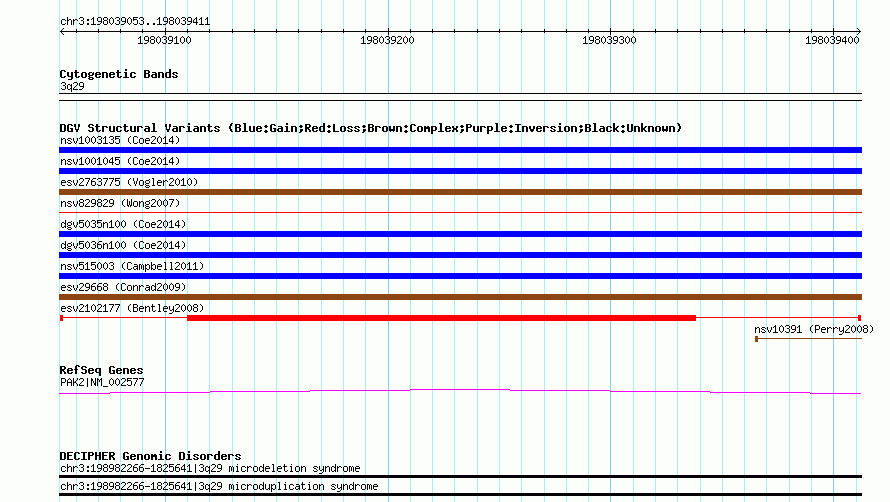
Task: Click the blue bar under dgv5036n100
Action: click(x=460, y=255)
